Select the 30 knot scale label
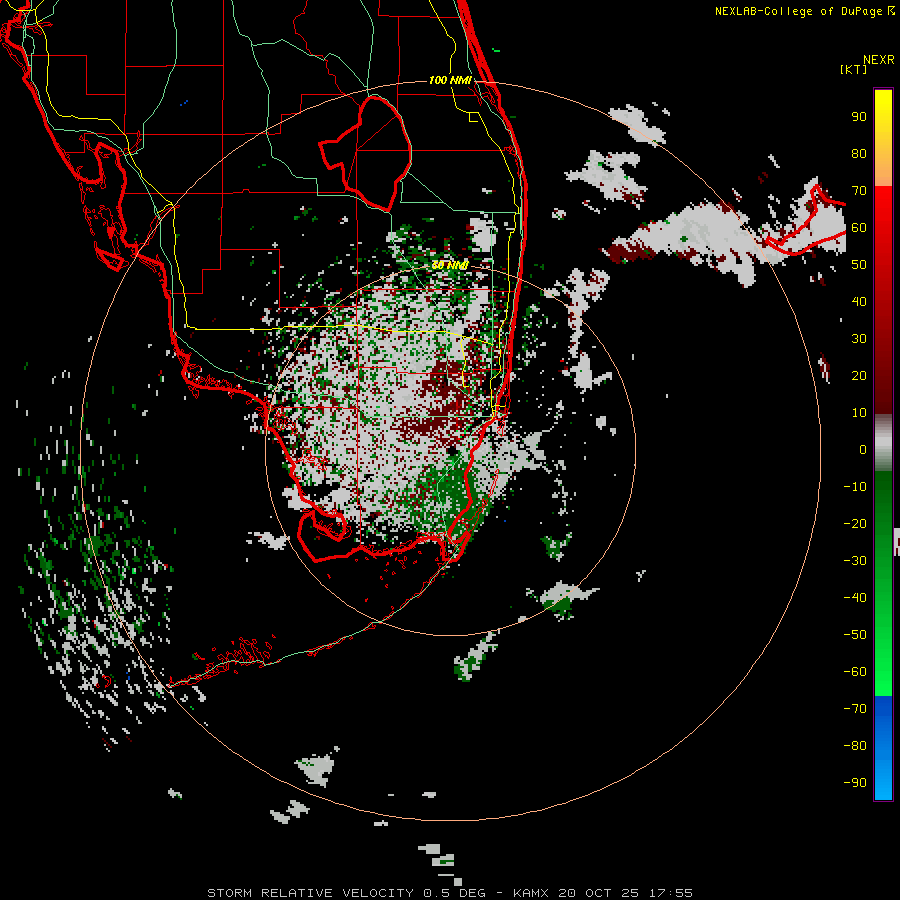This screenshot has height=900, width=900. tap(859, 339)
